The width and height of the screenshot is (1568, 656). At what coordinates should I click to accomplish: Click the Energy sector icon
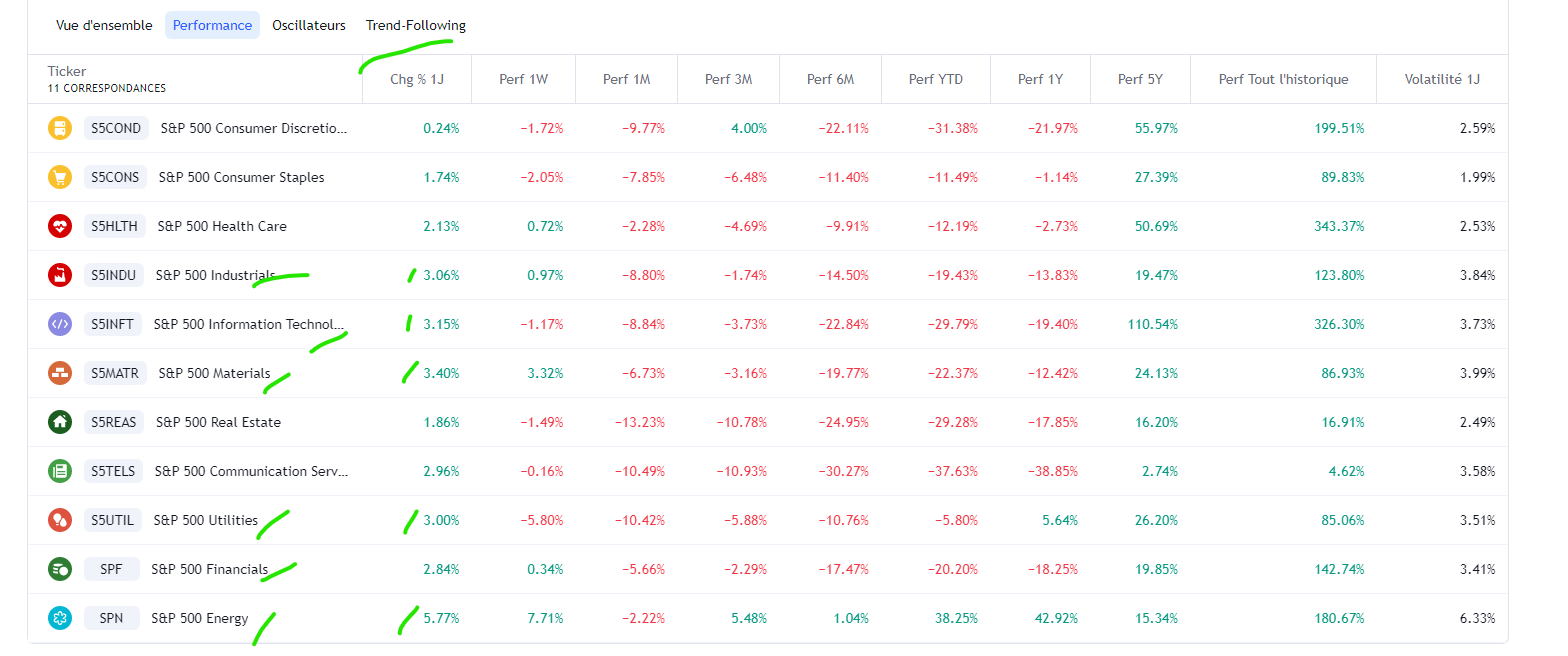[x=60, y=618]
